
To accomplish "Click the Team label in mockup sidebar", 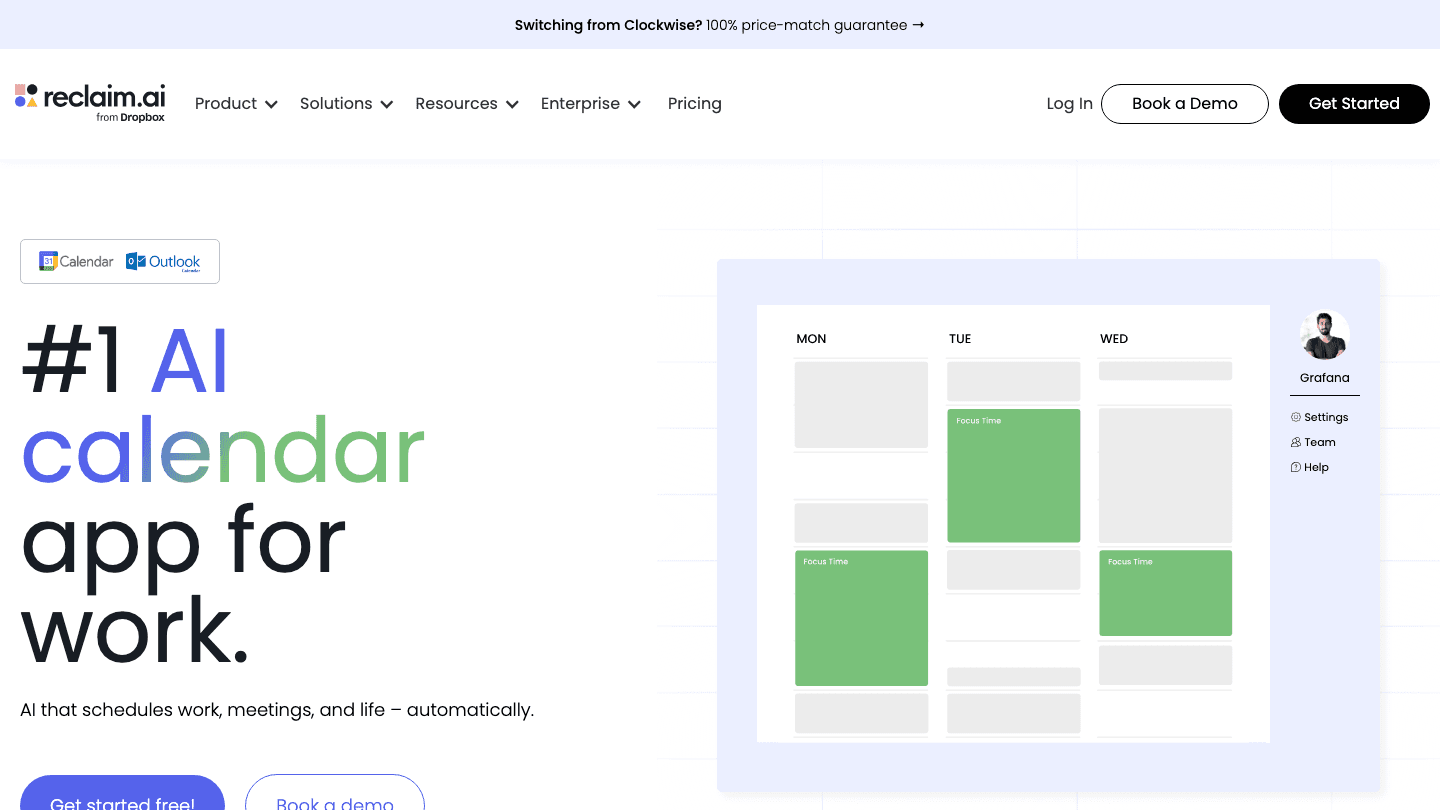I will pos(1320,442).
